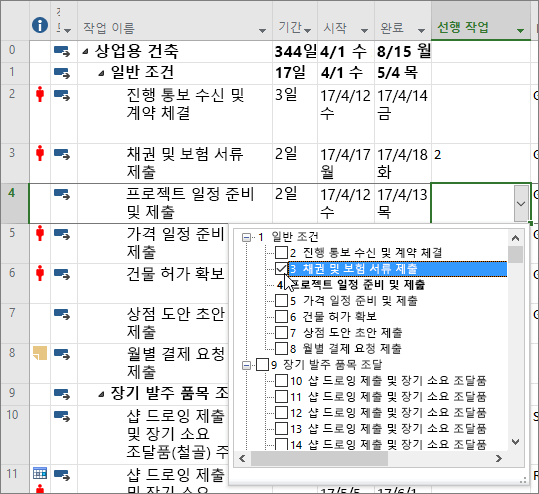Select the 프로젝트 일정 준비 및 제출 task name cell

[175, 204]
